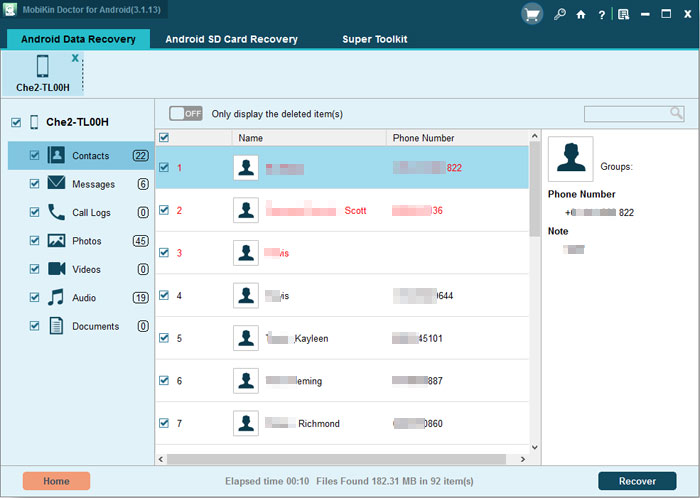Click vertical scrollbar up arrow

[x=535, y=136]
